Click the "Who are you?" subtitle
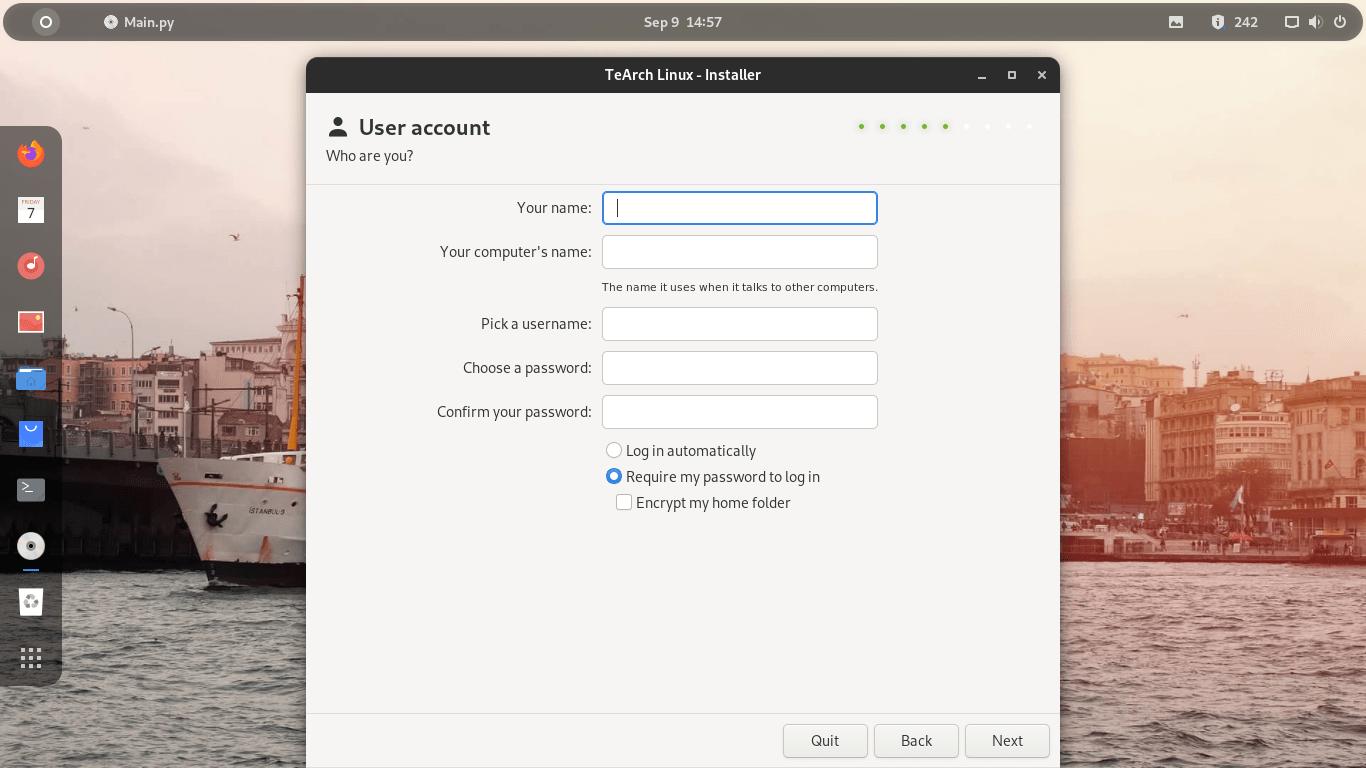Image resolution: width=1366 pixels, height=768 pixels. tap(370, 156)
